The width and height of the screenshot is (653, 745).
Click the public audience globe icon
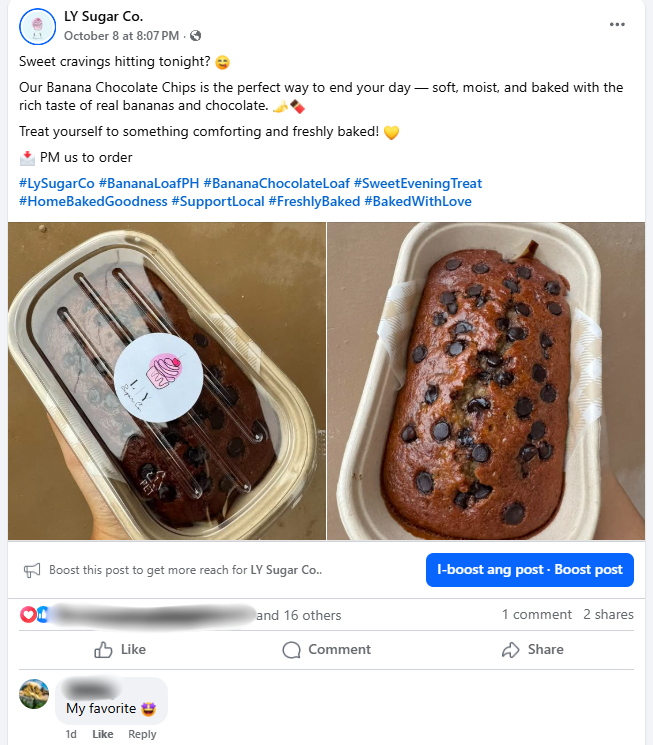pyautogui.click(x=195, y=36)
